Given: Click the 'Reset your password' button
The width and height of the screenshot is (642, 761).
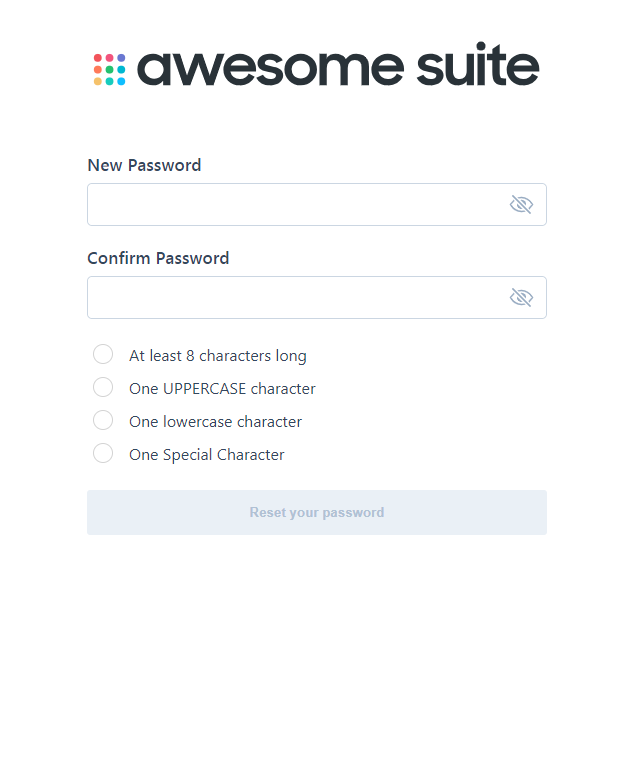Looking at the screenshot, I should point(317,513).
